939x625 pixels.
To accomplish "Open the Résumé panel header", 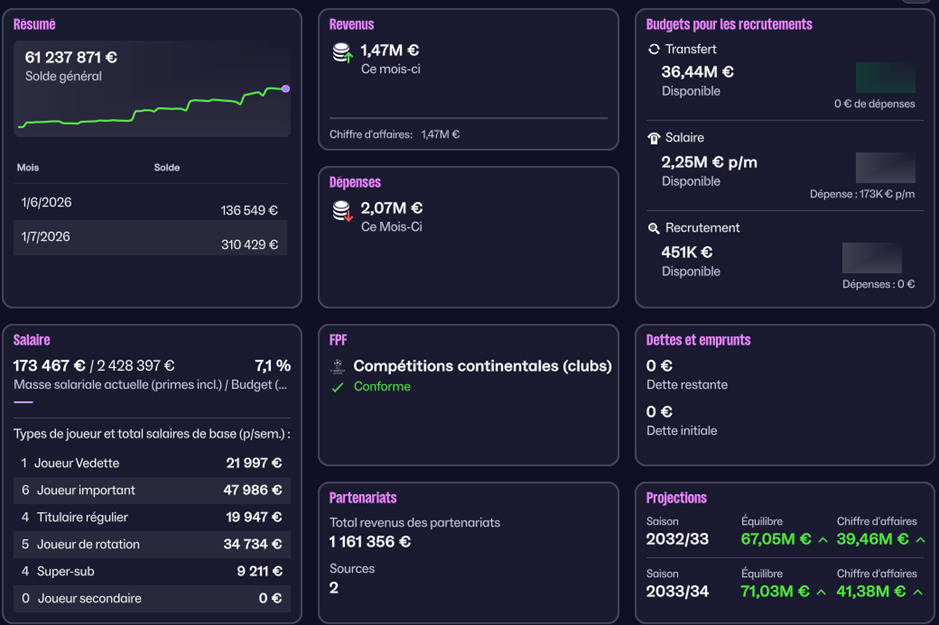I will (x=34, y=24).
